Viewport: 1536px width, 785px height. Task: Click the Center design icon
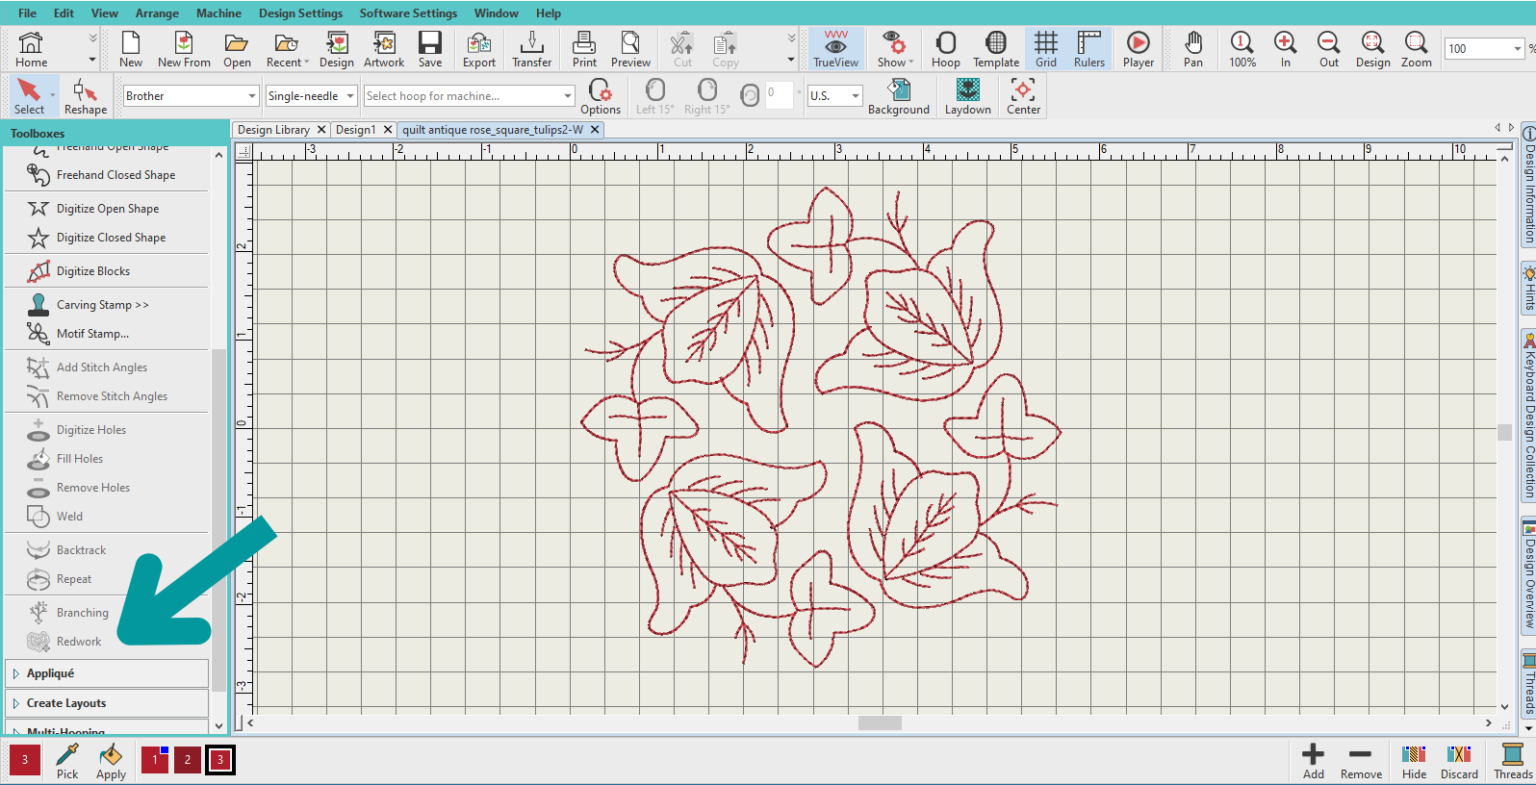click(x=1023, y=95)
